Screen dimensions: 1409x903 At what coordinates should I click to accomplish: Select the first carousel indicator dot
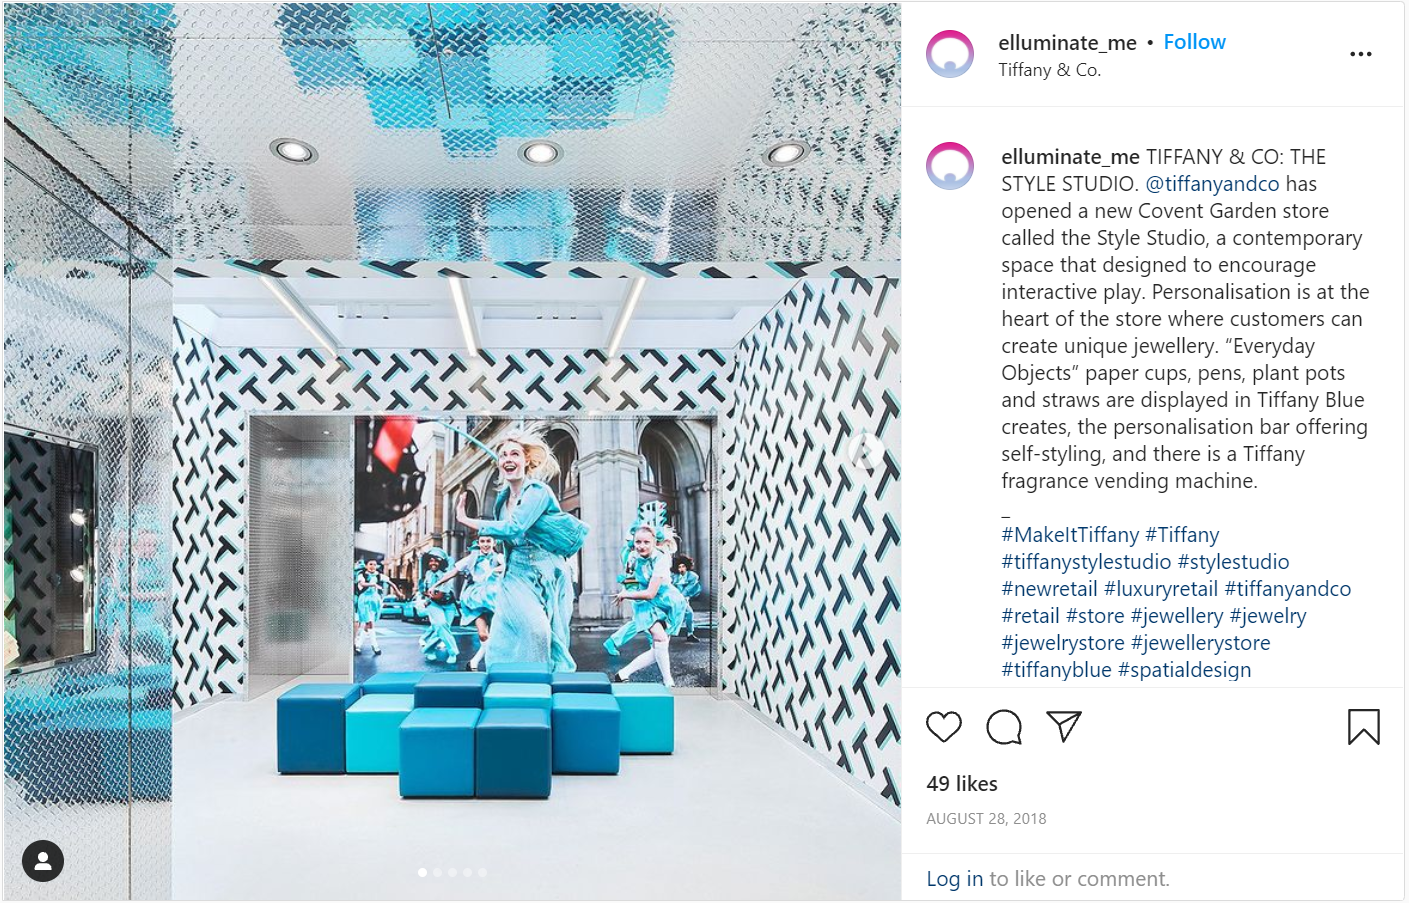pos(422,873)
